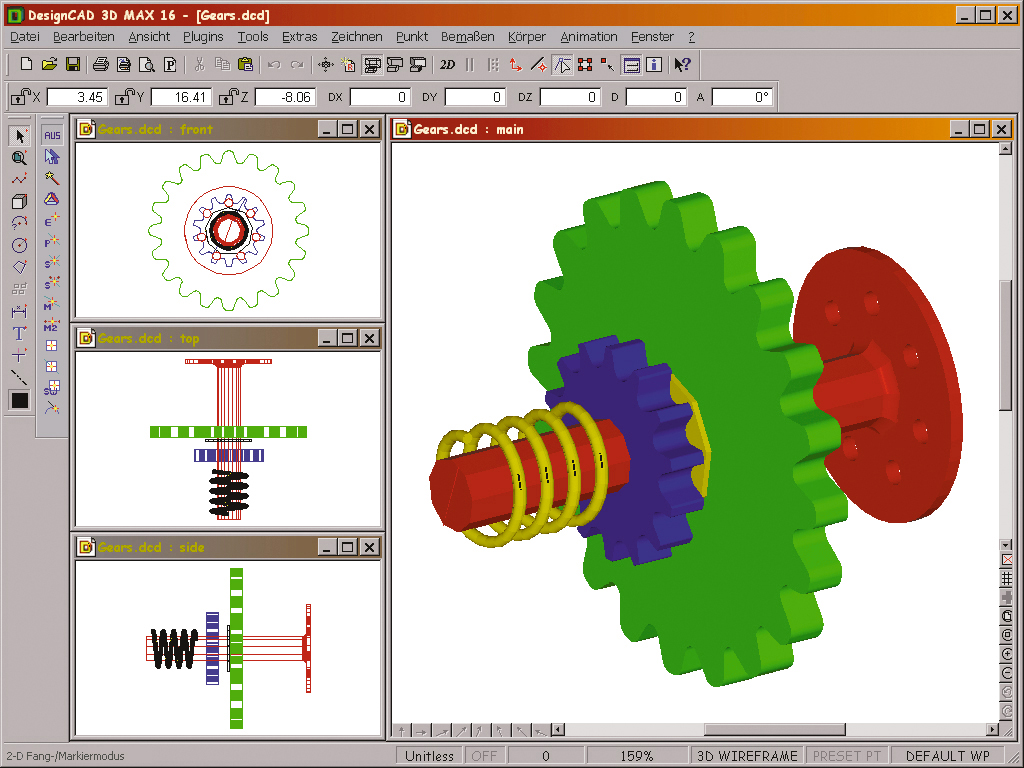
Task: Open the Animation menu
Action: point(589,36)
